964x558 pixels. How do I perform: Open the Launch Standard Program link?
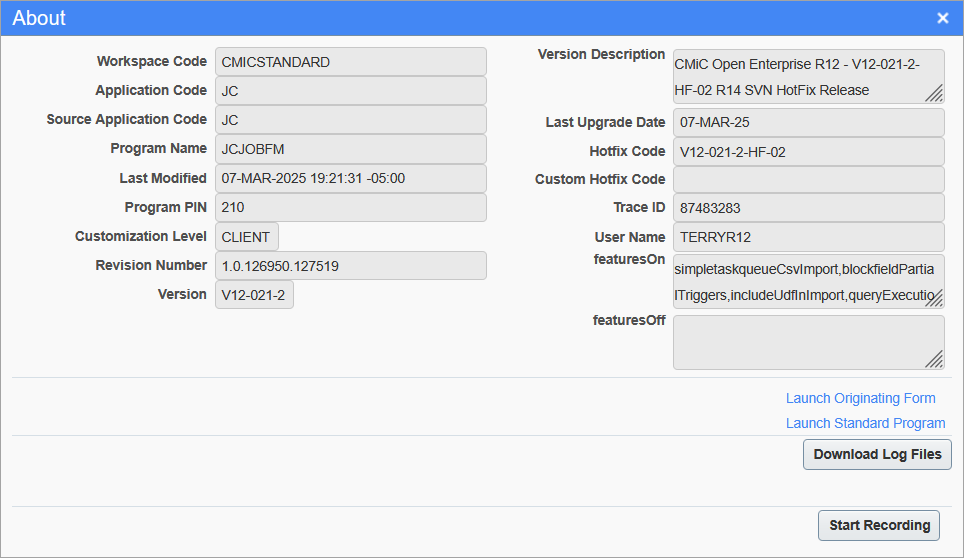[x=866, y=423]
